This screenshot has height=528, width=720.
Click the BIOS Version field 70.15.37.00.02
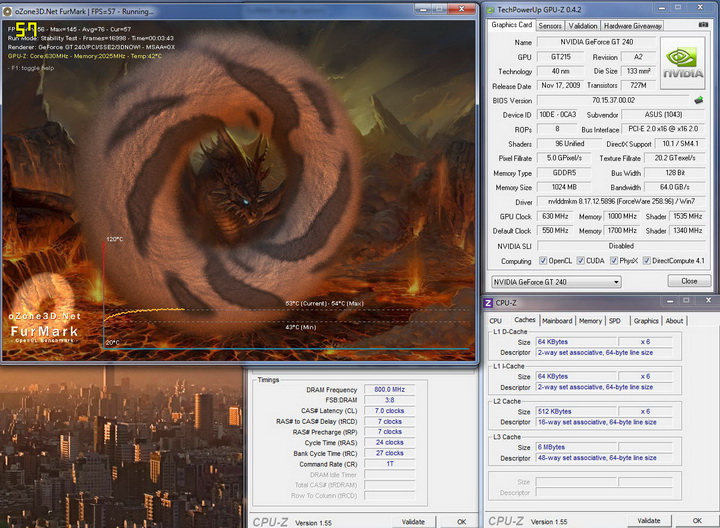pos(613,100)
